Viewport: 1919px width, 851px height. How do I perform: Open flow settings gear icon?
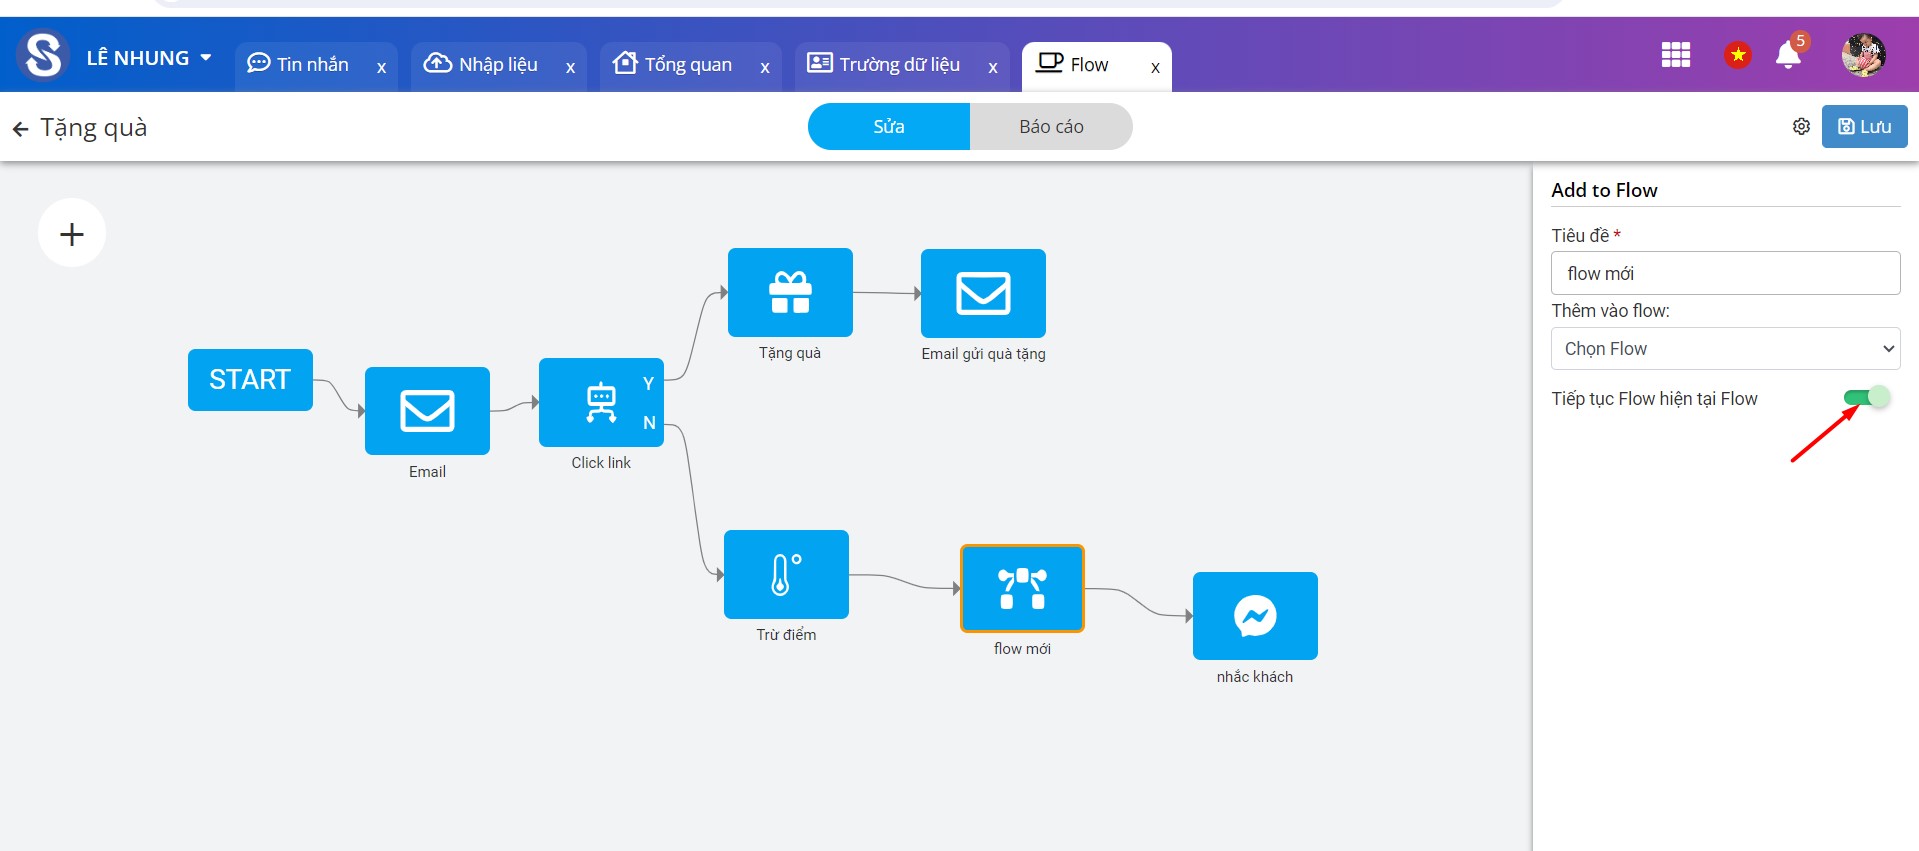pos(1801,127)
